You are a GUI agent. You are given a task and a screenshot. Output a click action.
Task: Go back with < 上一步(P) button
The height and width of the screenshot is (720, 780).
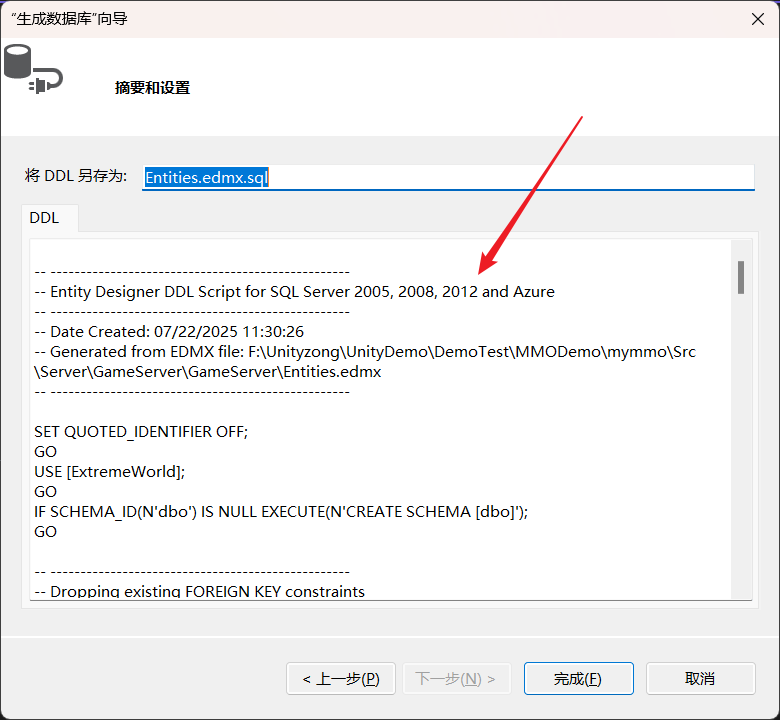pos(340,678)
